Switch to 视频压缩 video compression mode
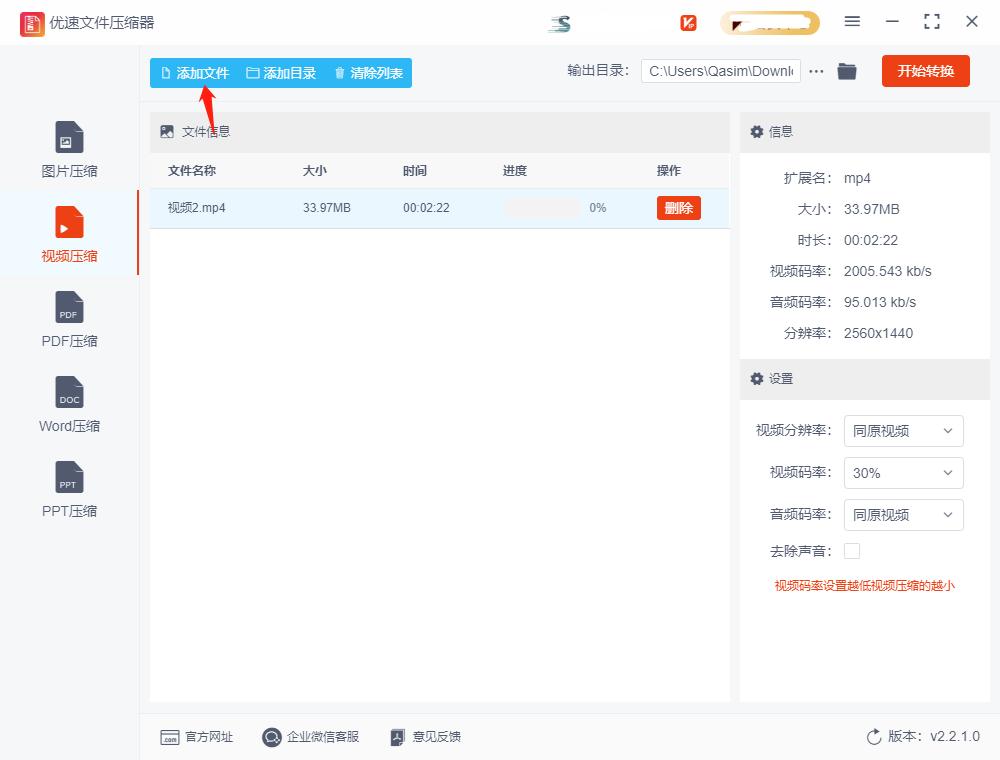Viewport: 1000px width, 760px height. pyautogui.click(x=68, y=232)
